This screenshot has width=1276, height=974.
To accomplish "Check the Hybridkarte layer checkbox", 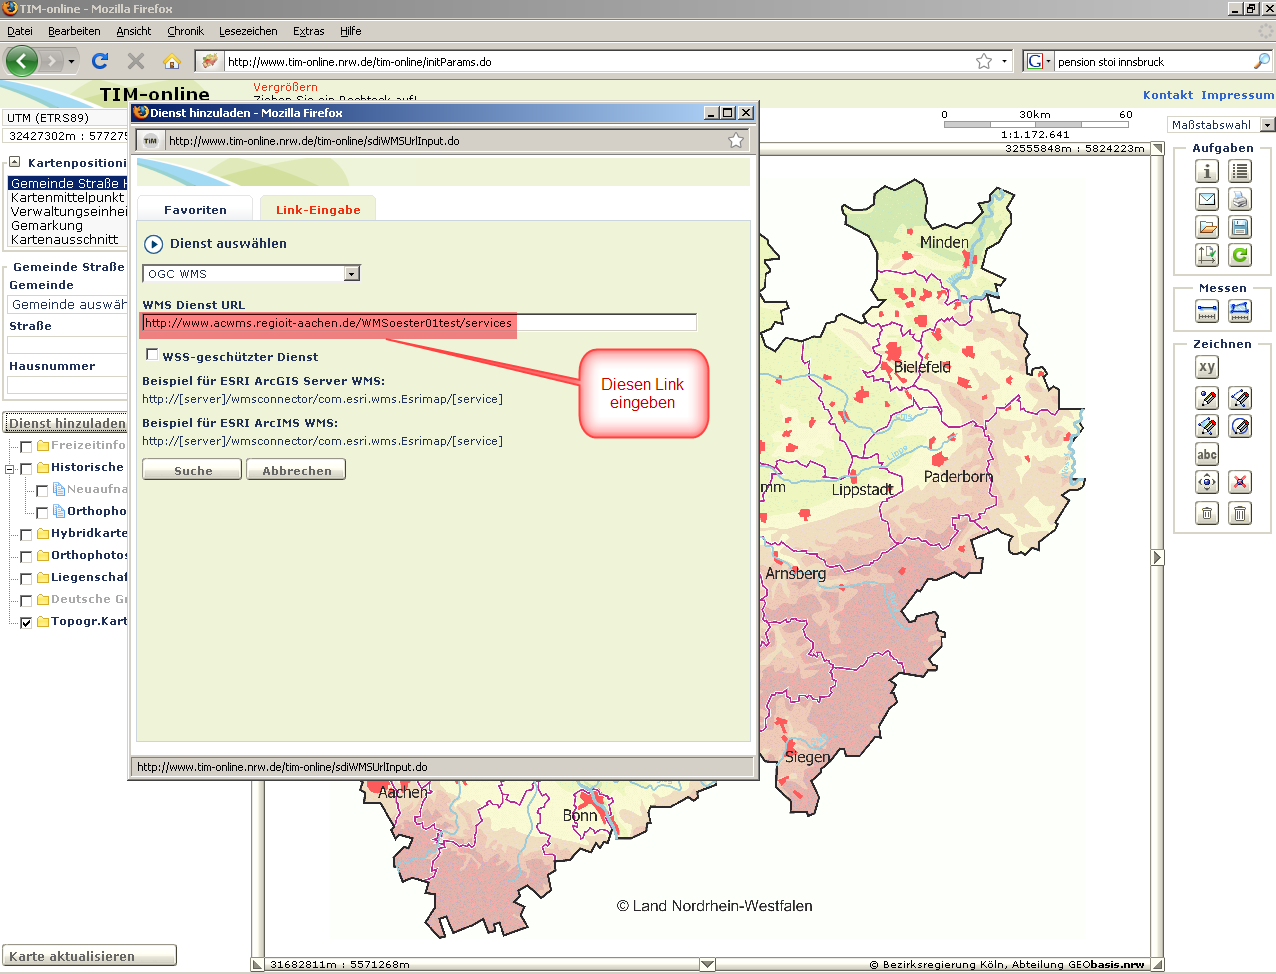I will point(26,534).
